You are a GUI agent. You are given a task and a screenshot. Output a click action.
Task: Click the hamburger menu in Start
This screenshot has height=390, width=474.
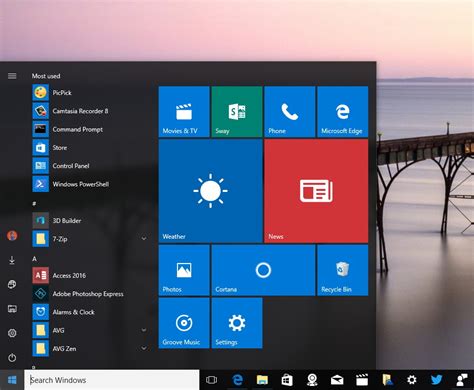[12, 76]
